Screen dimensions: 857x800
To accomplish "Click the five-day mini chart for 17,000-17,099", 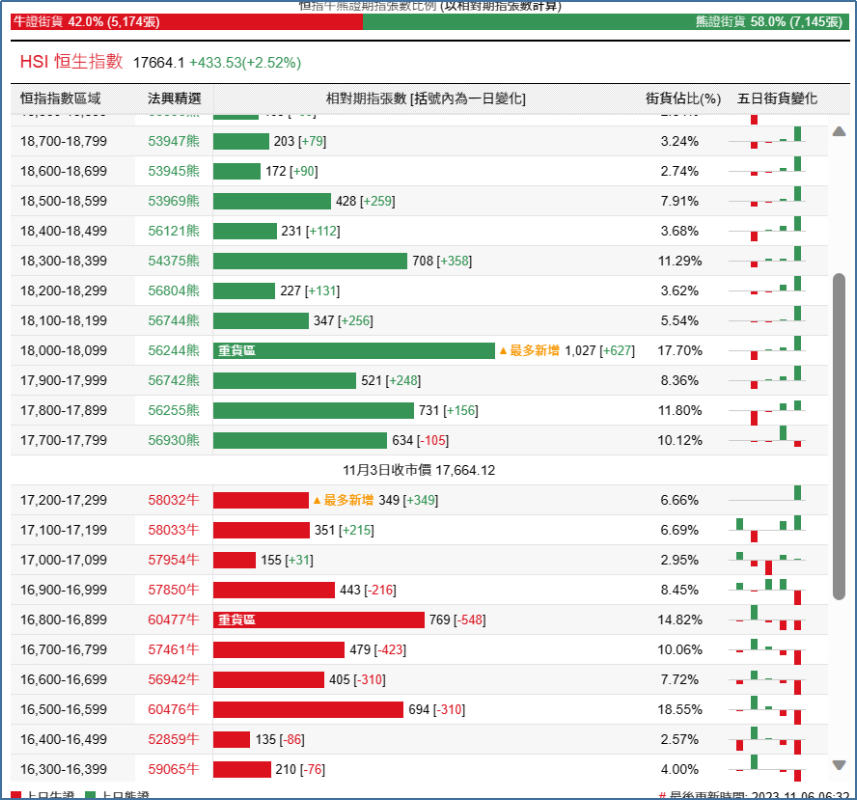I will pos(769,560).
